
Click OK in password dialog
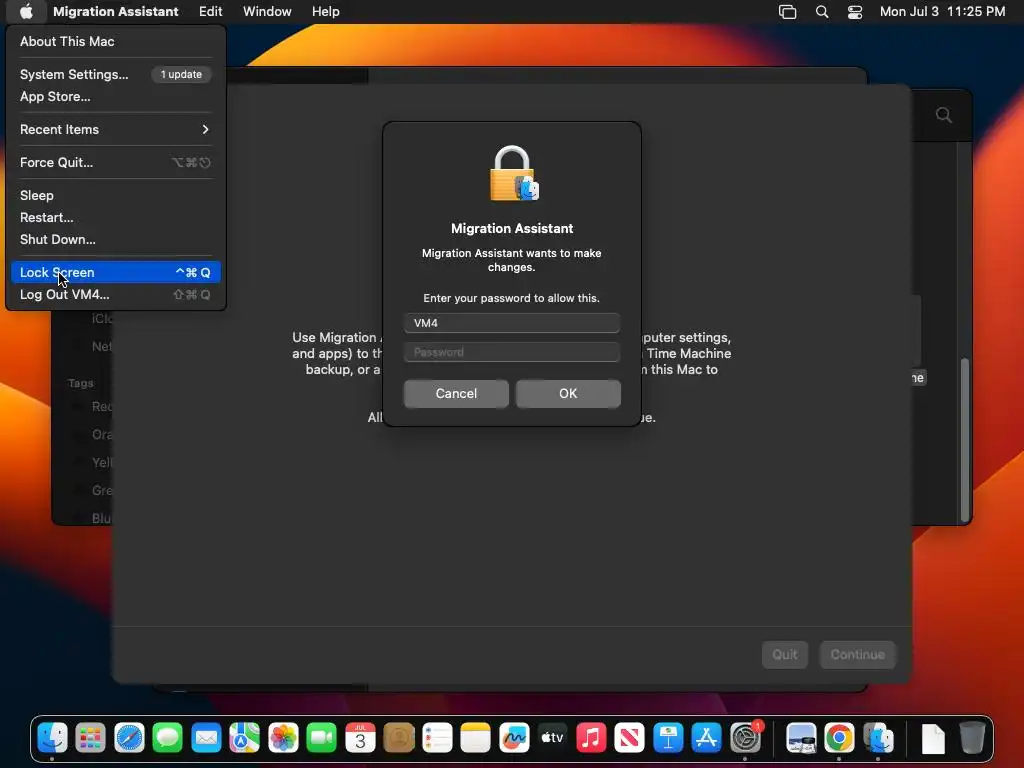point(568,394)
